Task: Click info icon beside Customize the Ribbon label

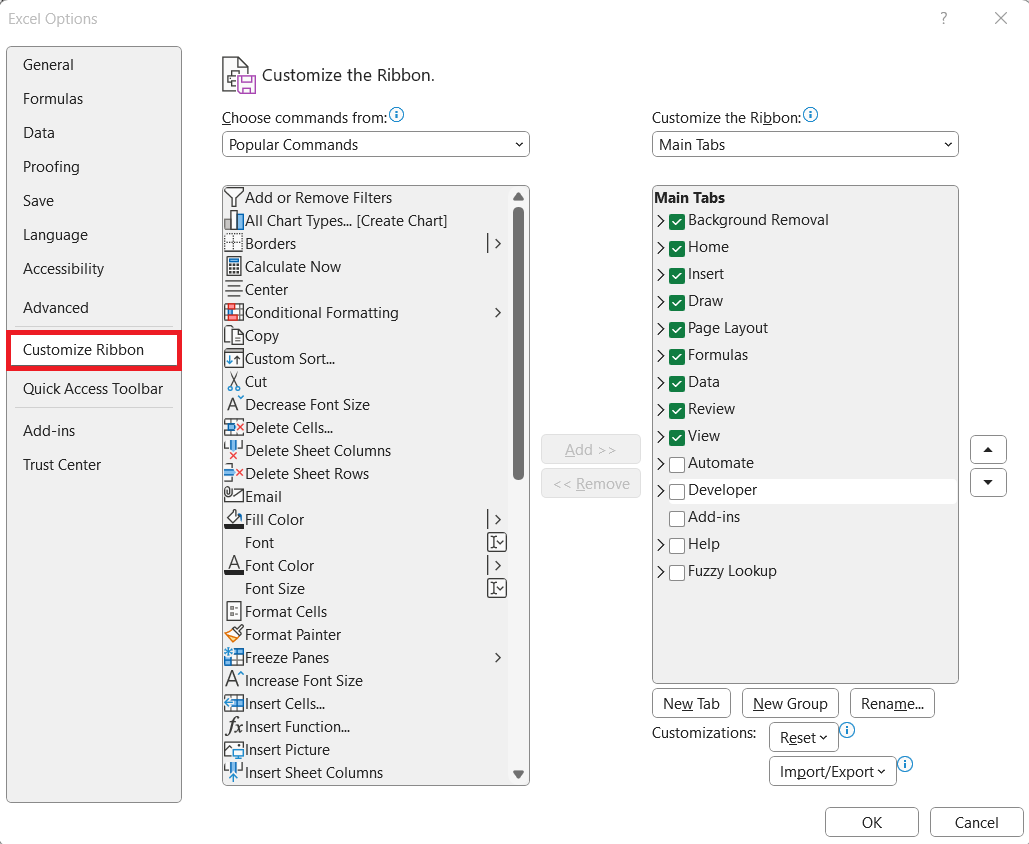Action: click(810, 116)
